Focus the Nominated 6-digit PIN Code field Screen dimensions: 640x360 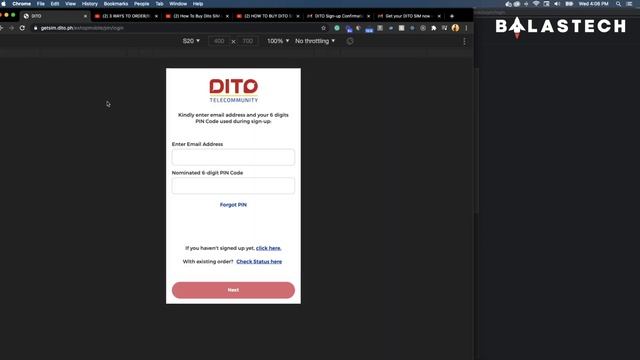click(233, 186)
